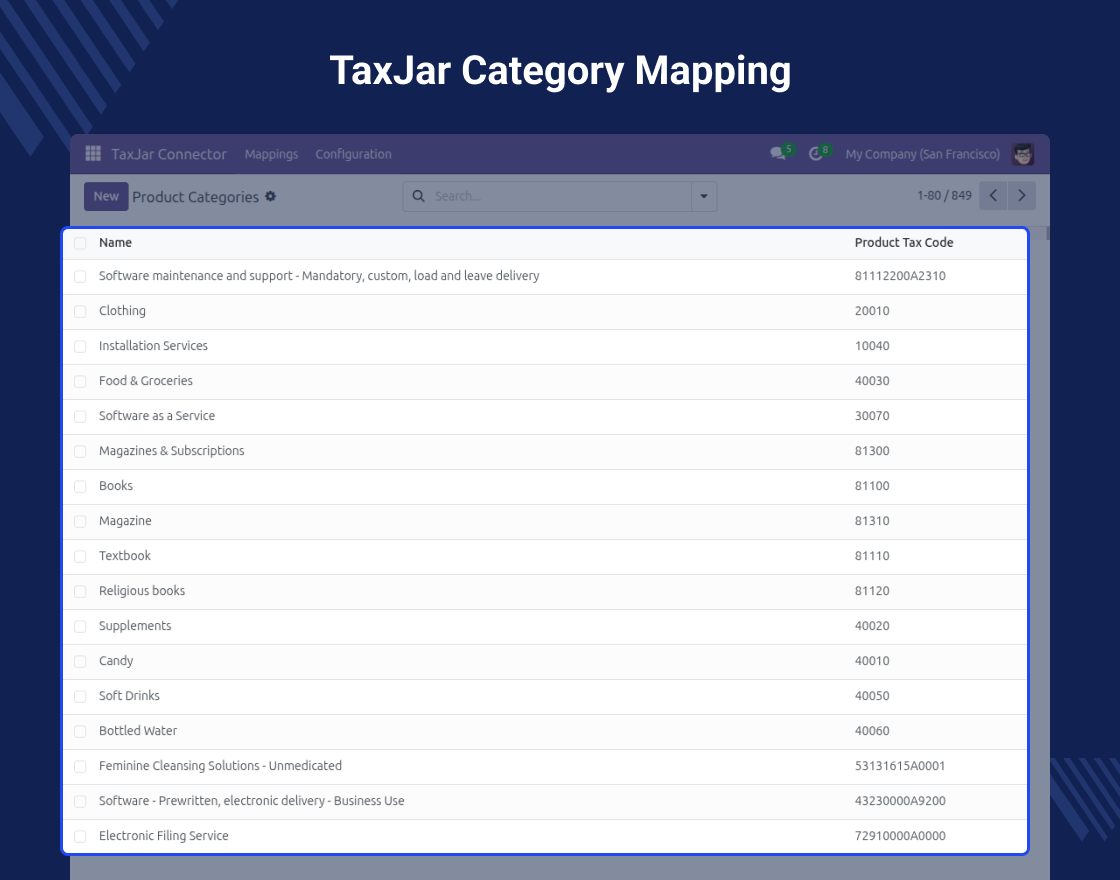Go to next page with the right chevron
Image resolution: width=1120 pixels, height=880 pixels.
click(1021, 196)
